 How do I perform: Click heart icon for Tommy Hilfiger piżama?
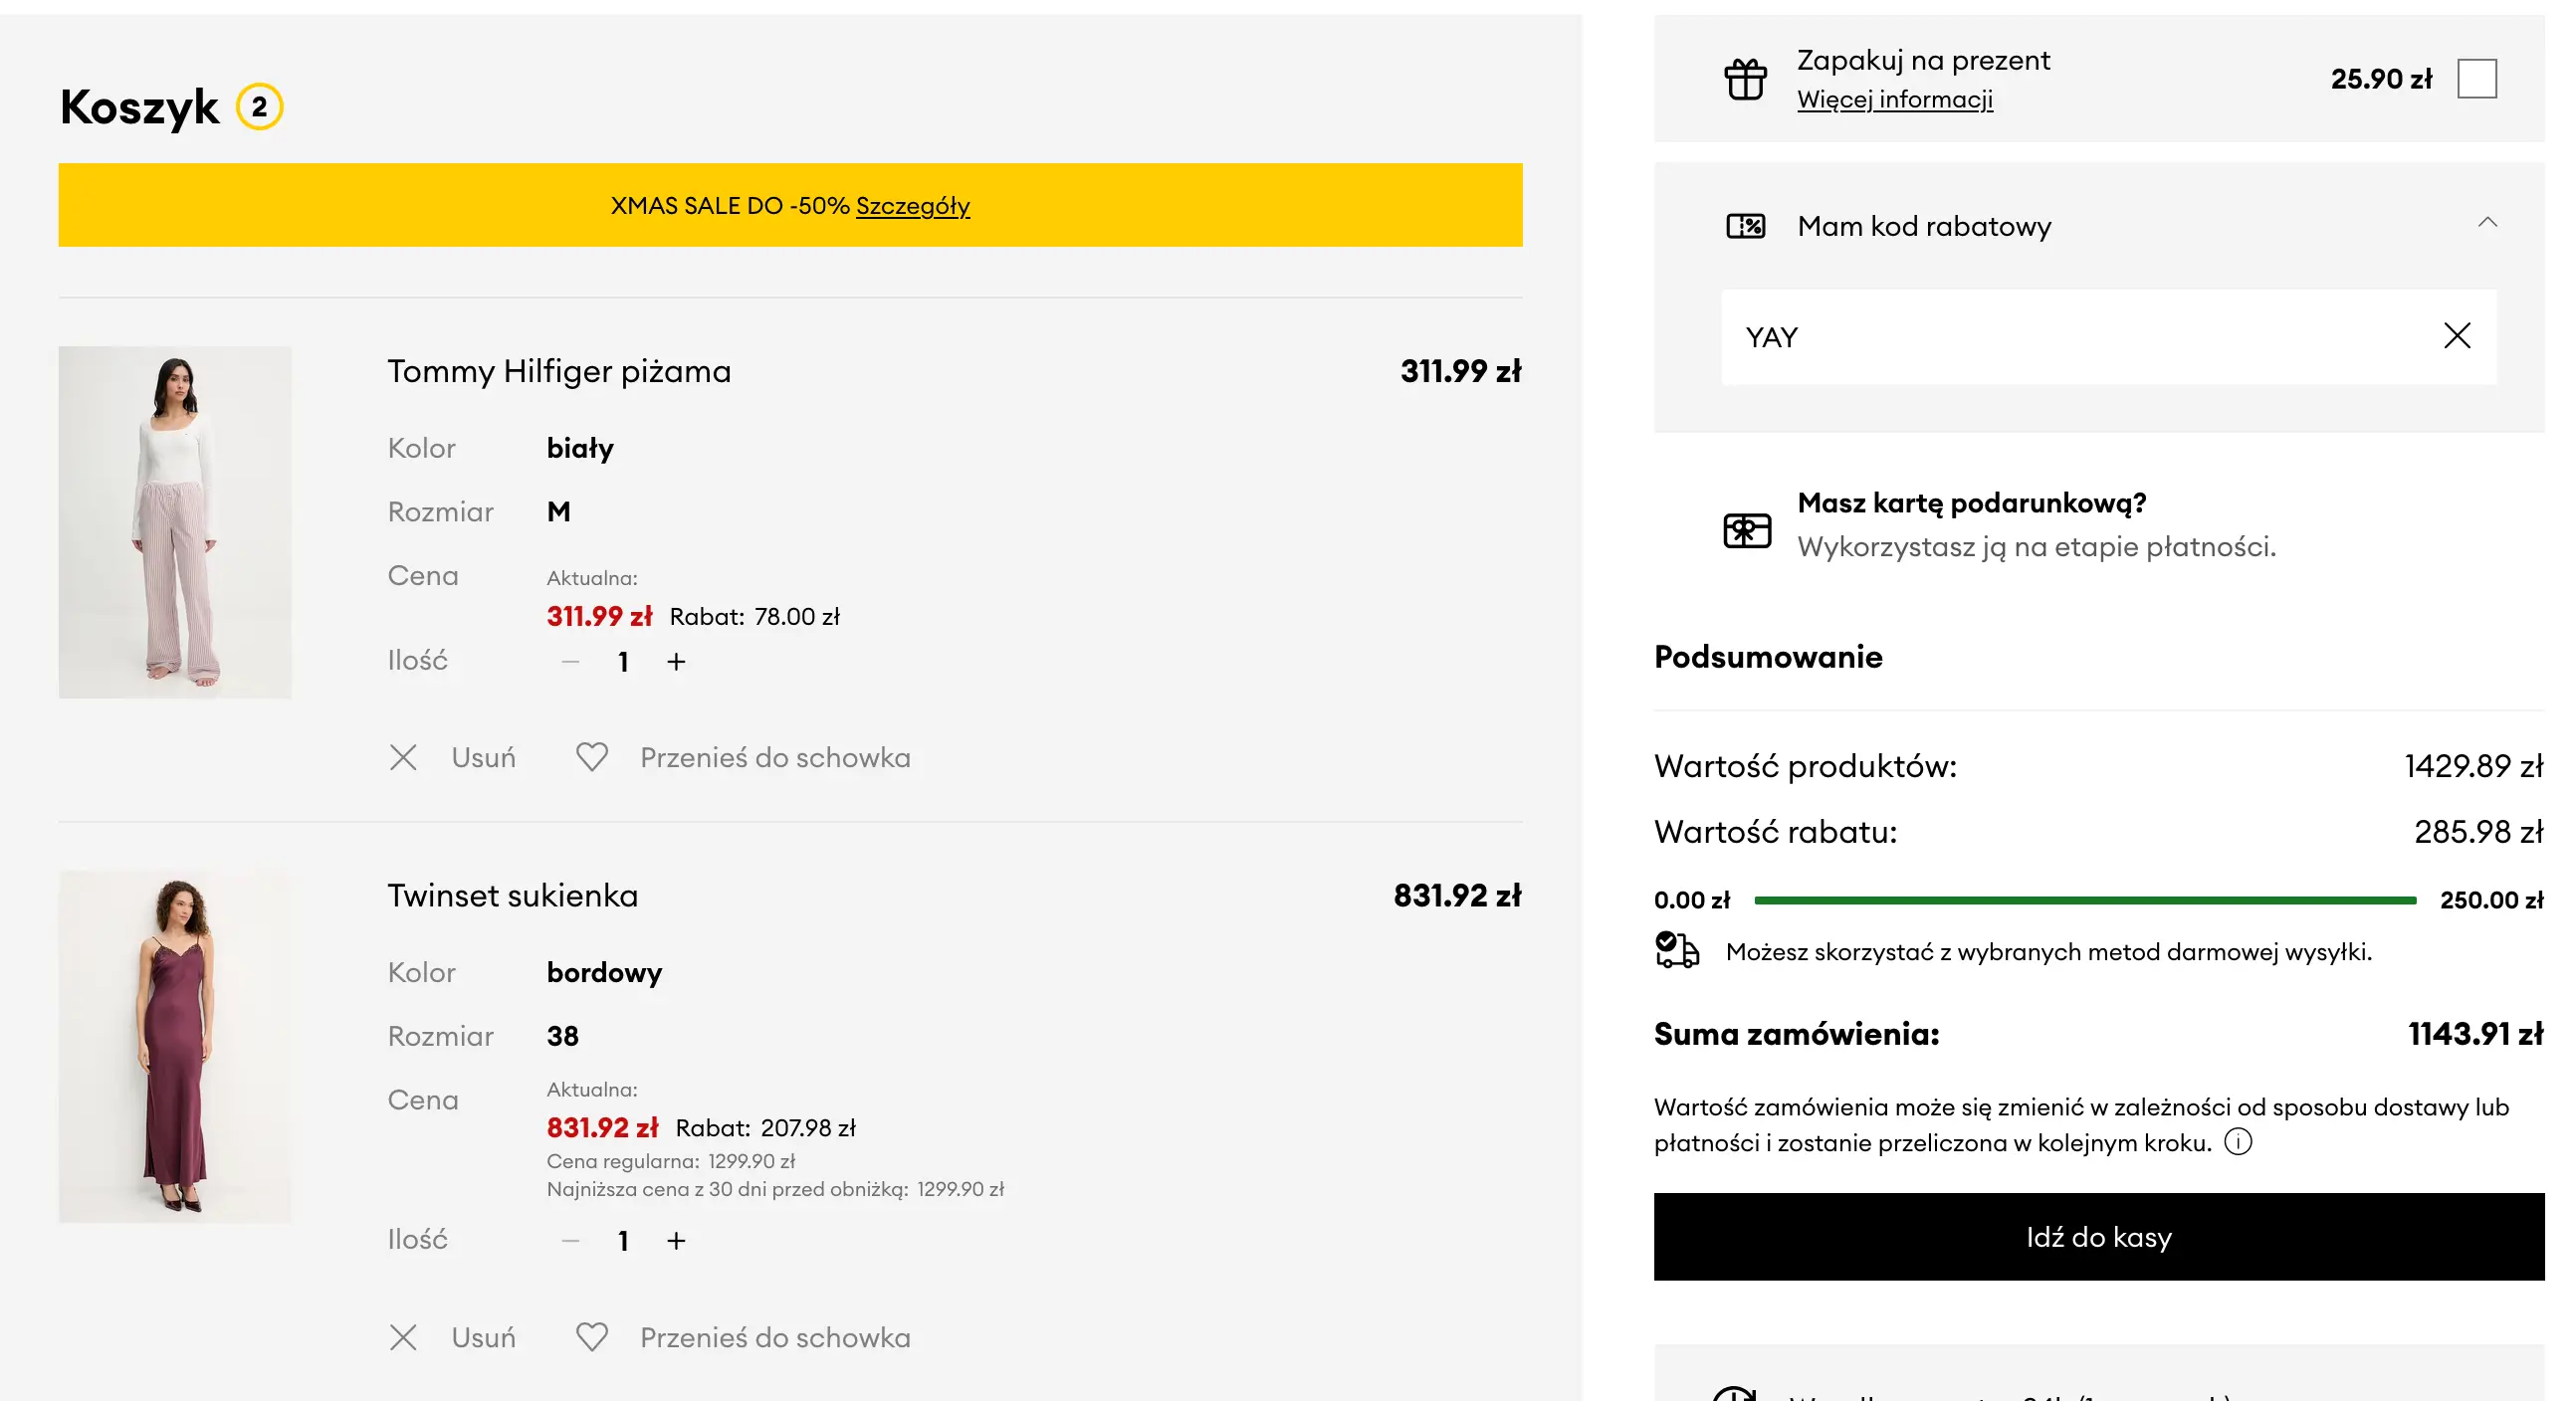pos(592,757)
